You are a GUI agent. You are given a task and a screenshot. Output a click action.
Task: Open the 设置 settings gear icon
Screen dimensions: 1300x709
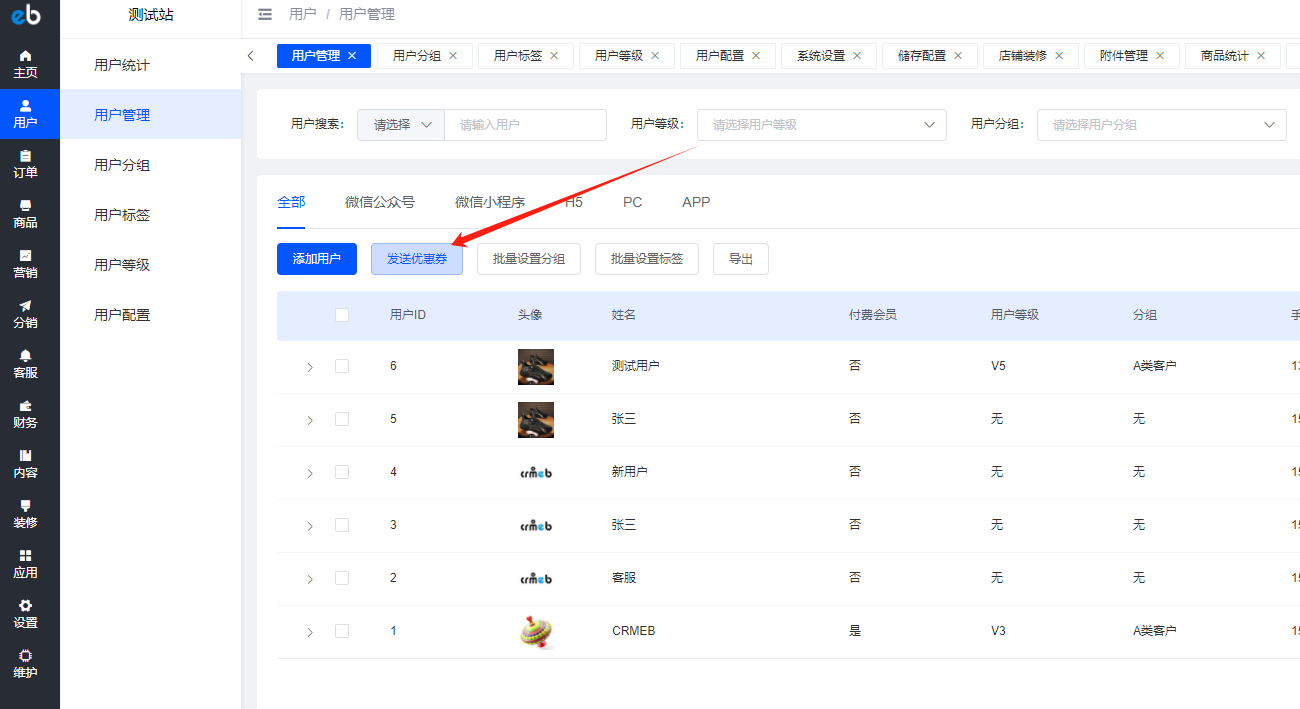(26, 613)
